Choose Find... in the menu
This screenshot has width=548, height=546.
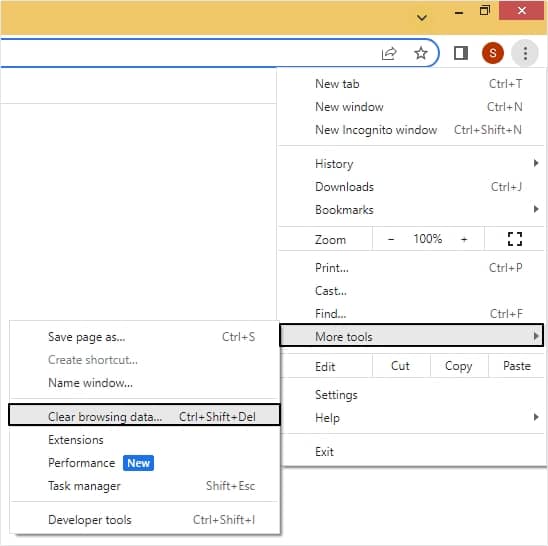[x=411, y=314]
